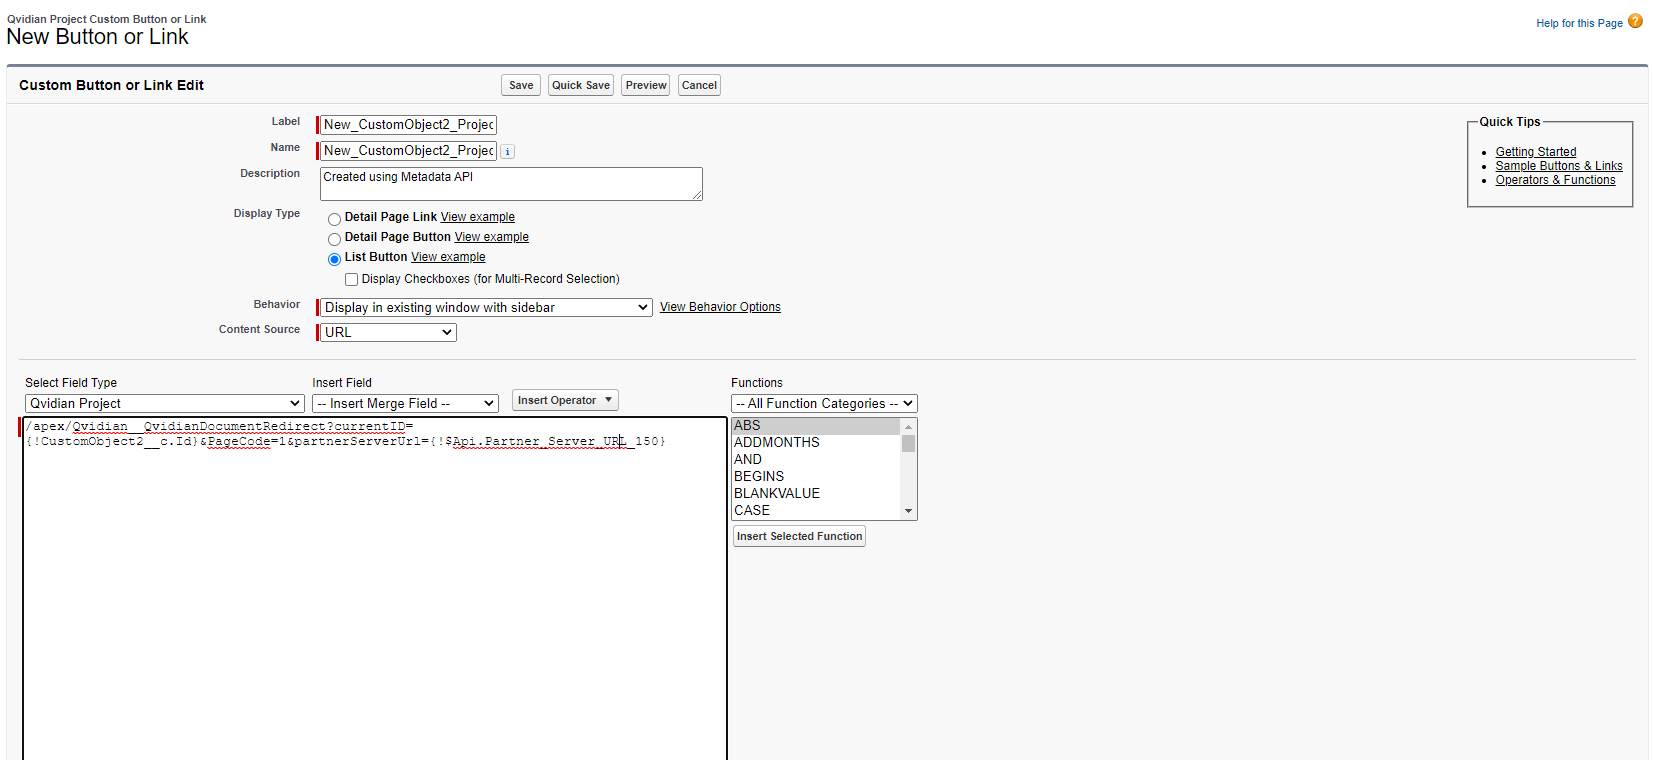The image size is (1653, 760).
Task: Open the Help for this Page question mark icon
Action: (x=1635, y=21)
